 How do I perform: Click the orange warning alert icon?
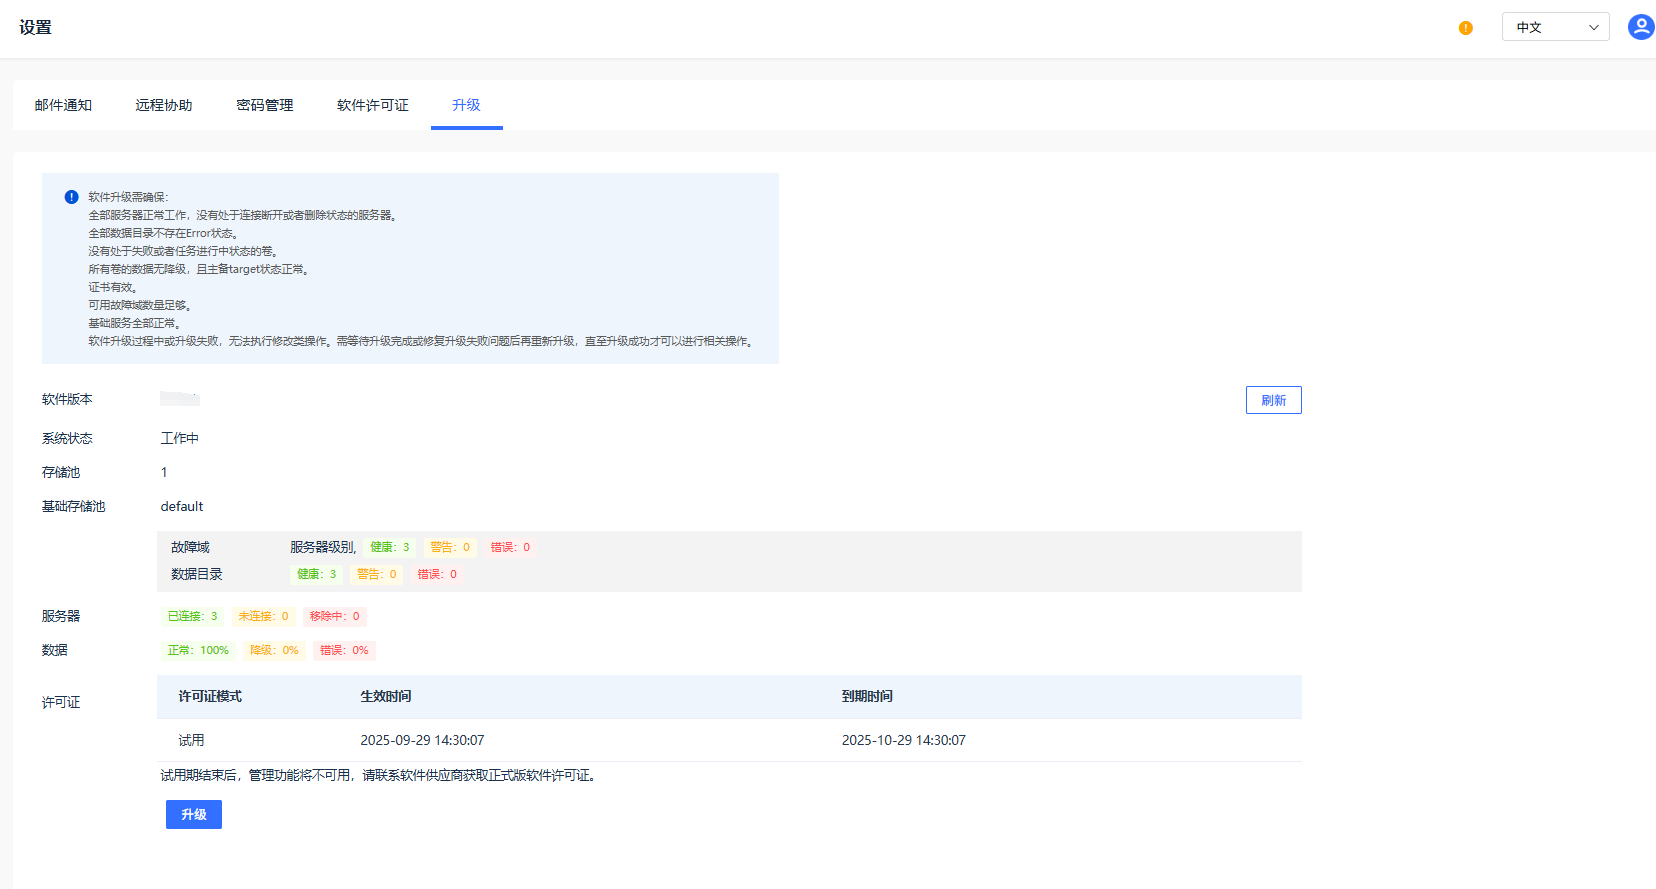click(1465, 28)
